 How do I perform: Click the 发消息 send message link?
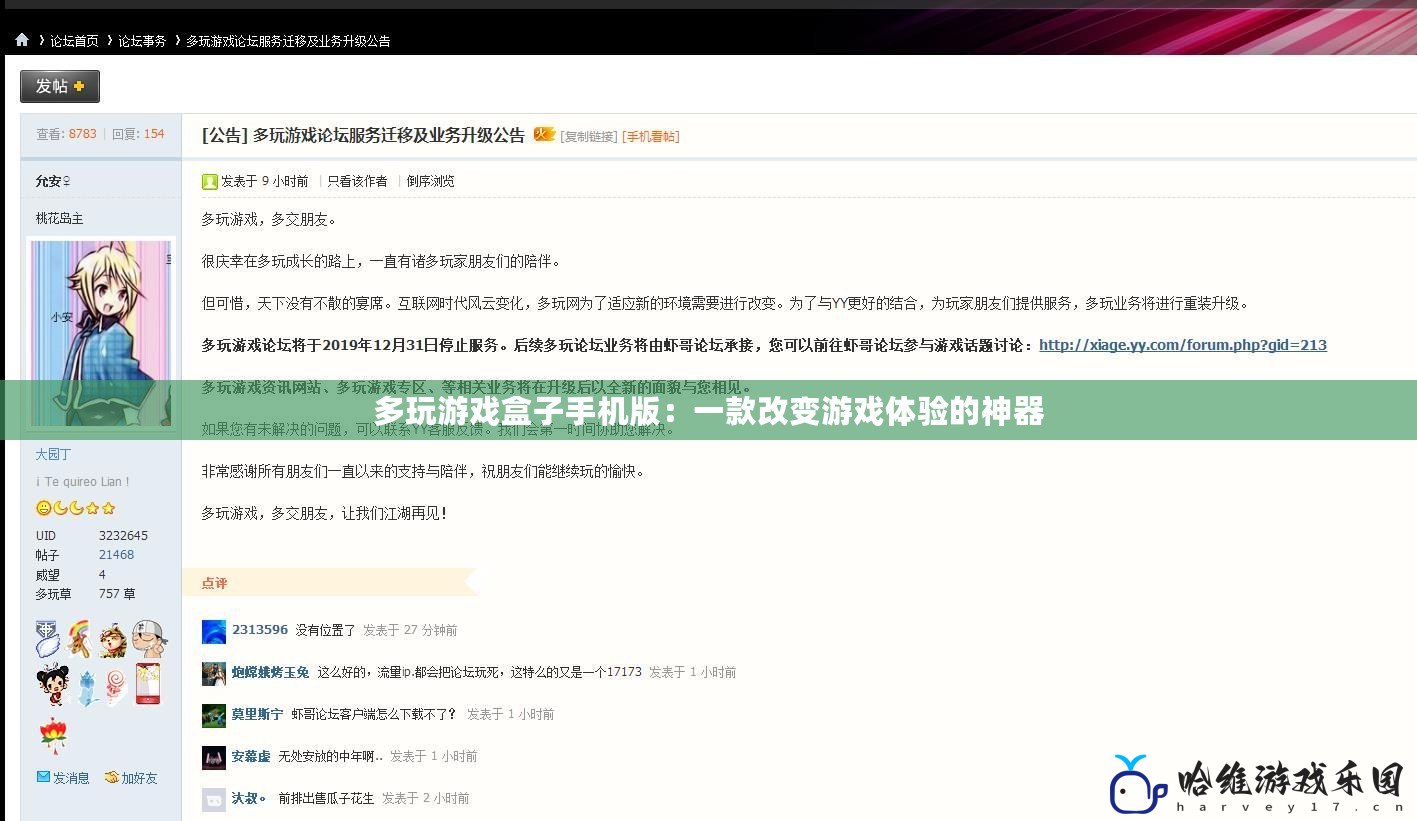(x=71, y=778)
